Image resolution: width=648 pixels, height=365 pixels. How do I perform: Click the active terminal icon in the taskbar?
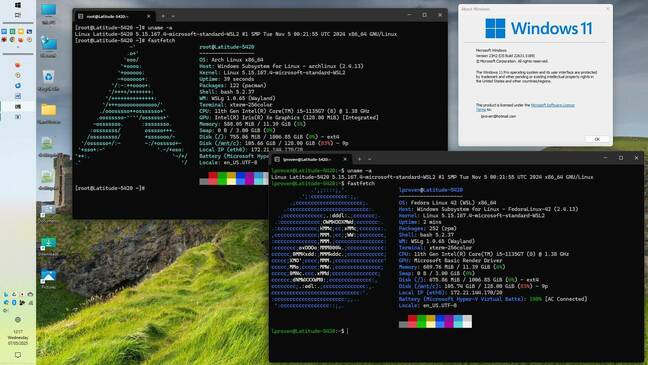pos(18,107)
